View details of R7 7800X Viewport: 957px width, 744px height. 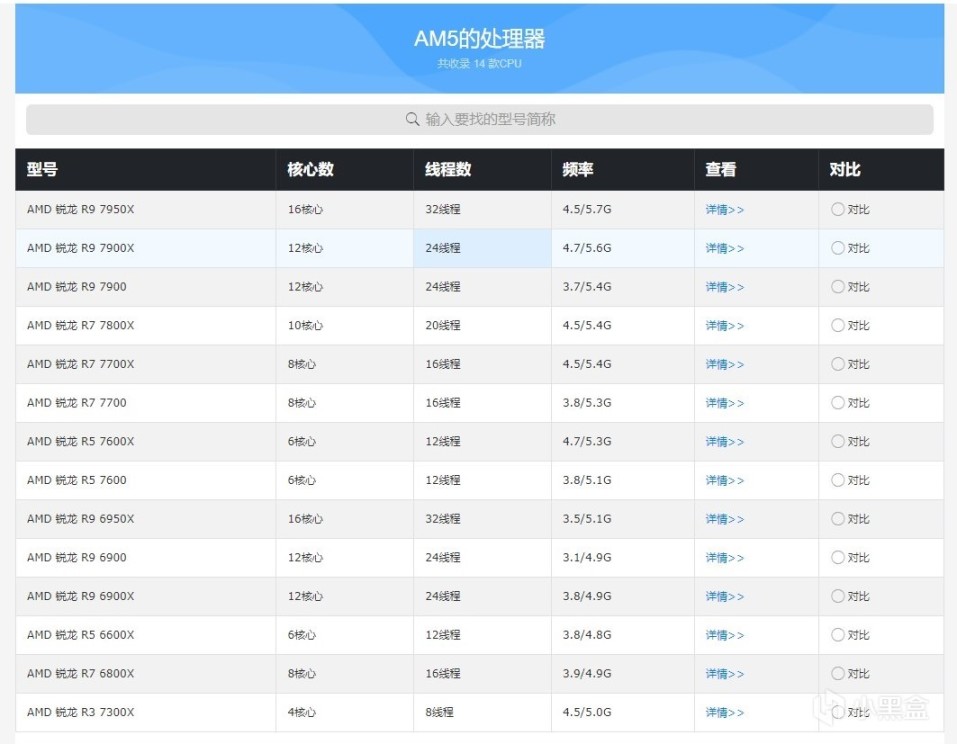coord(724,325)
